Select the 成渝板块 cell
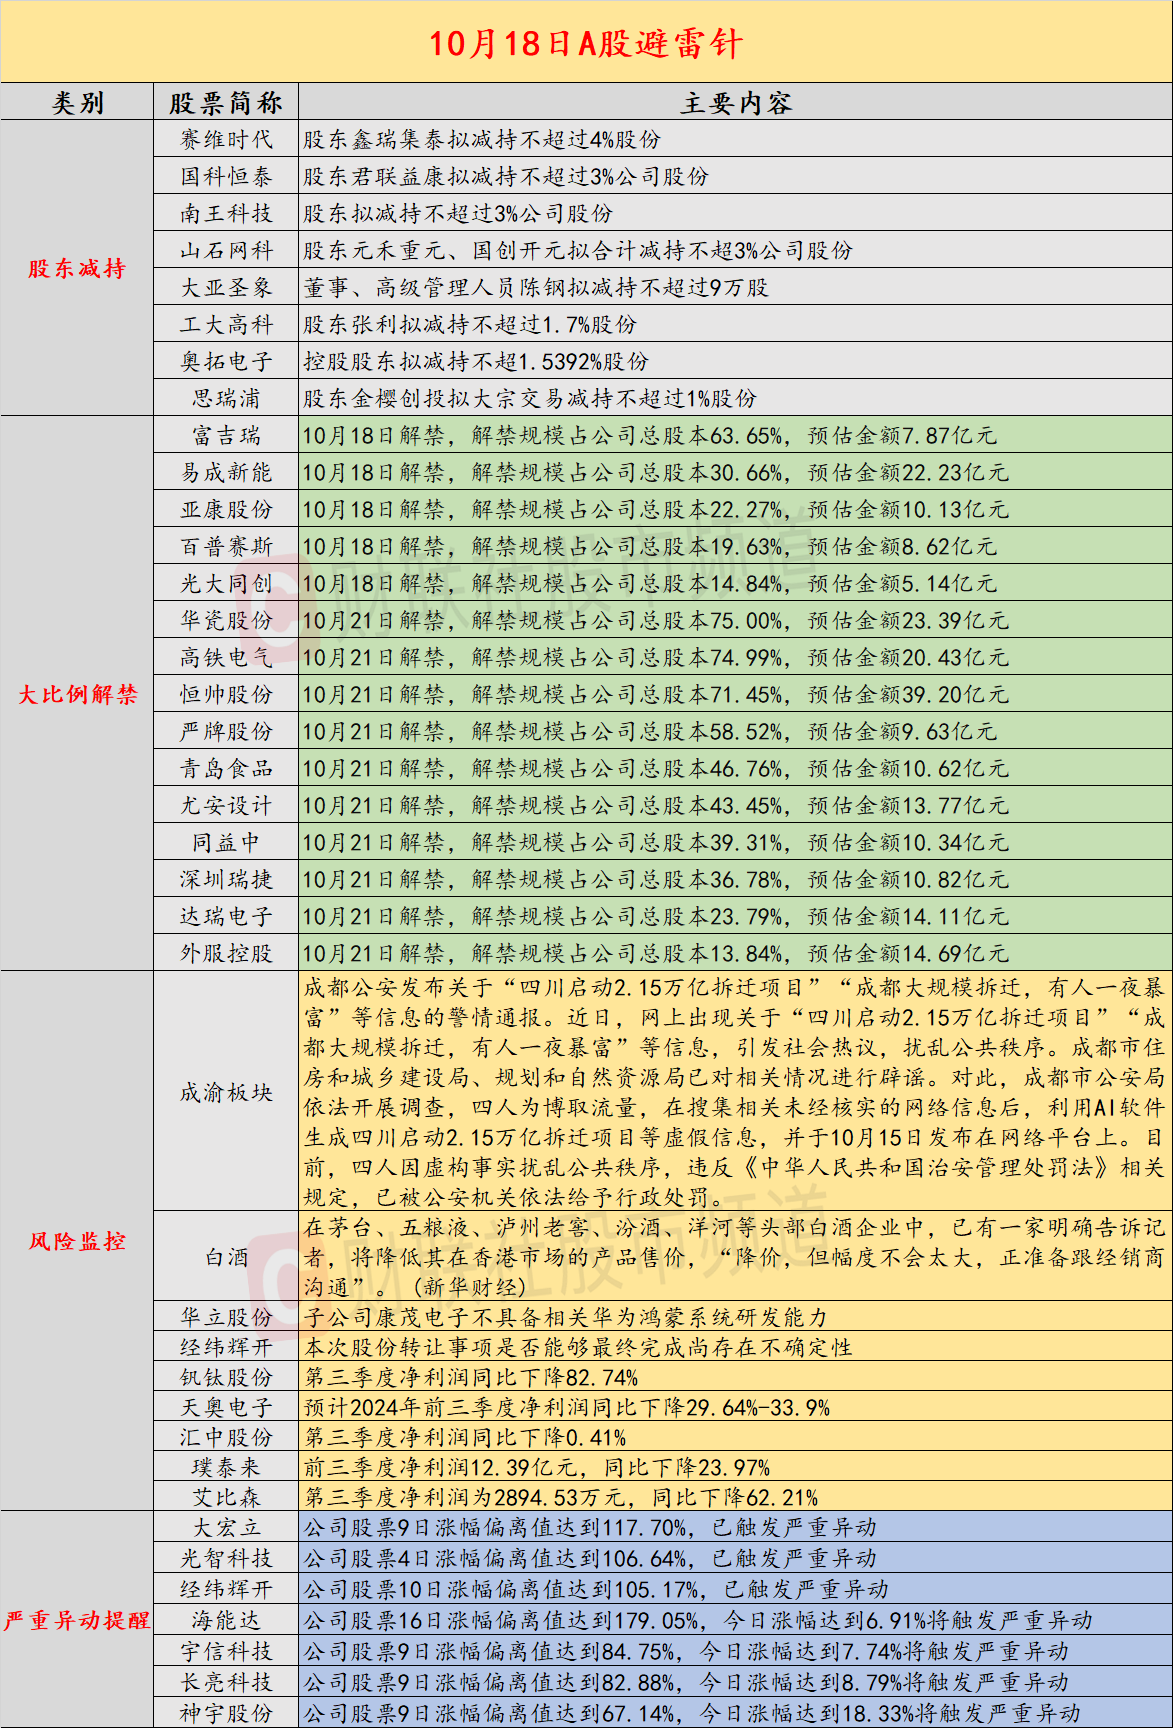1173x1728 pixels. pos(226,1092)
